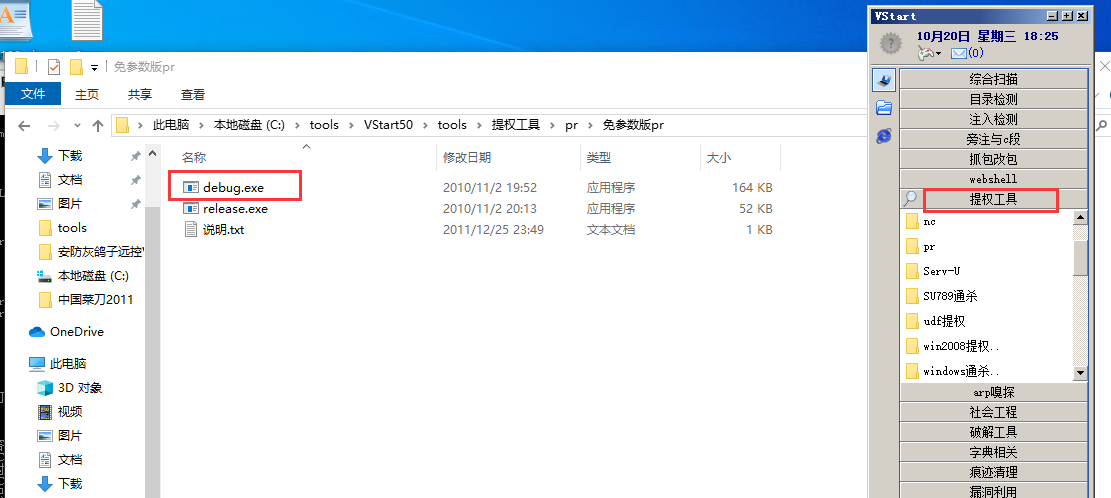Open the 文件 ribbon tab
1111x498 pixels.
(x=33, y=94)
